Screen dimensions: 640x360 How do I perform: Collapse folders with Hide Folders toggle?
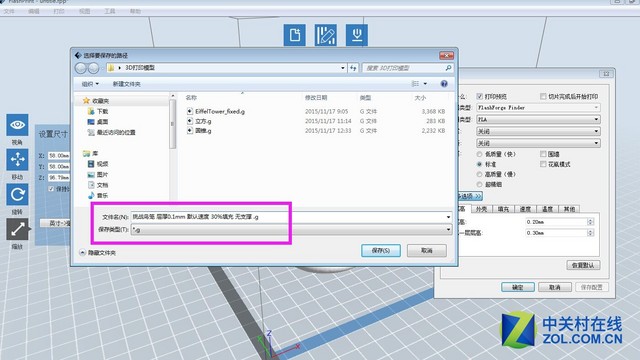pyautogui.click(x=98, y=253)
